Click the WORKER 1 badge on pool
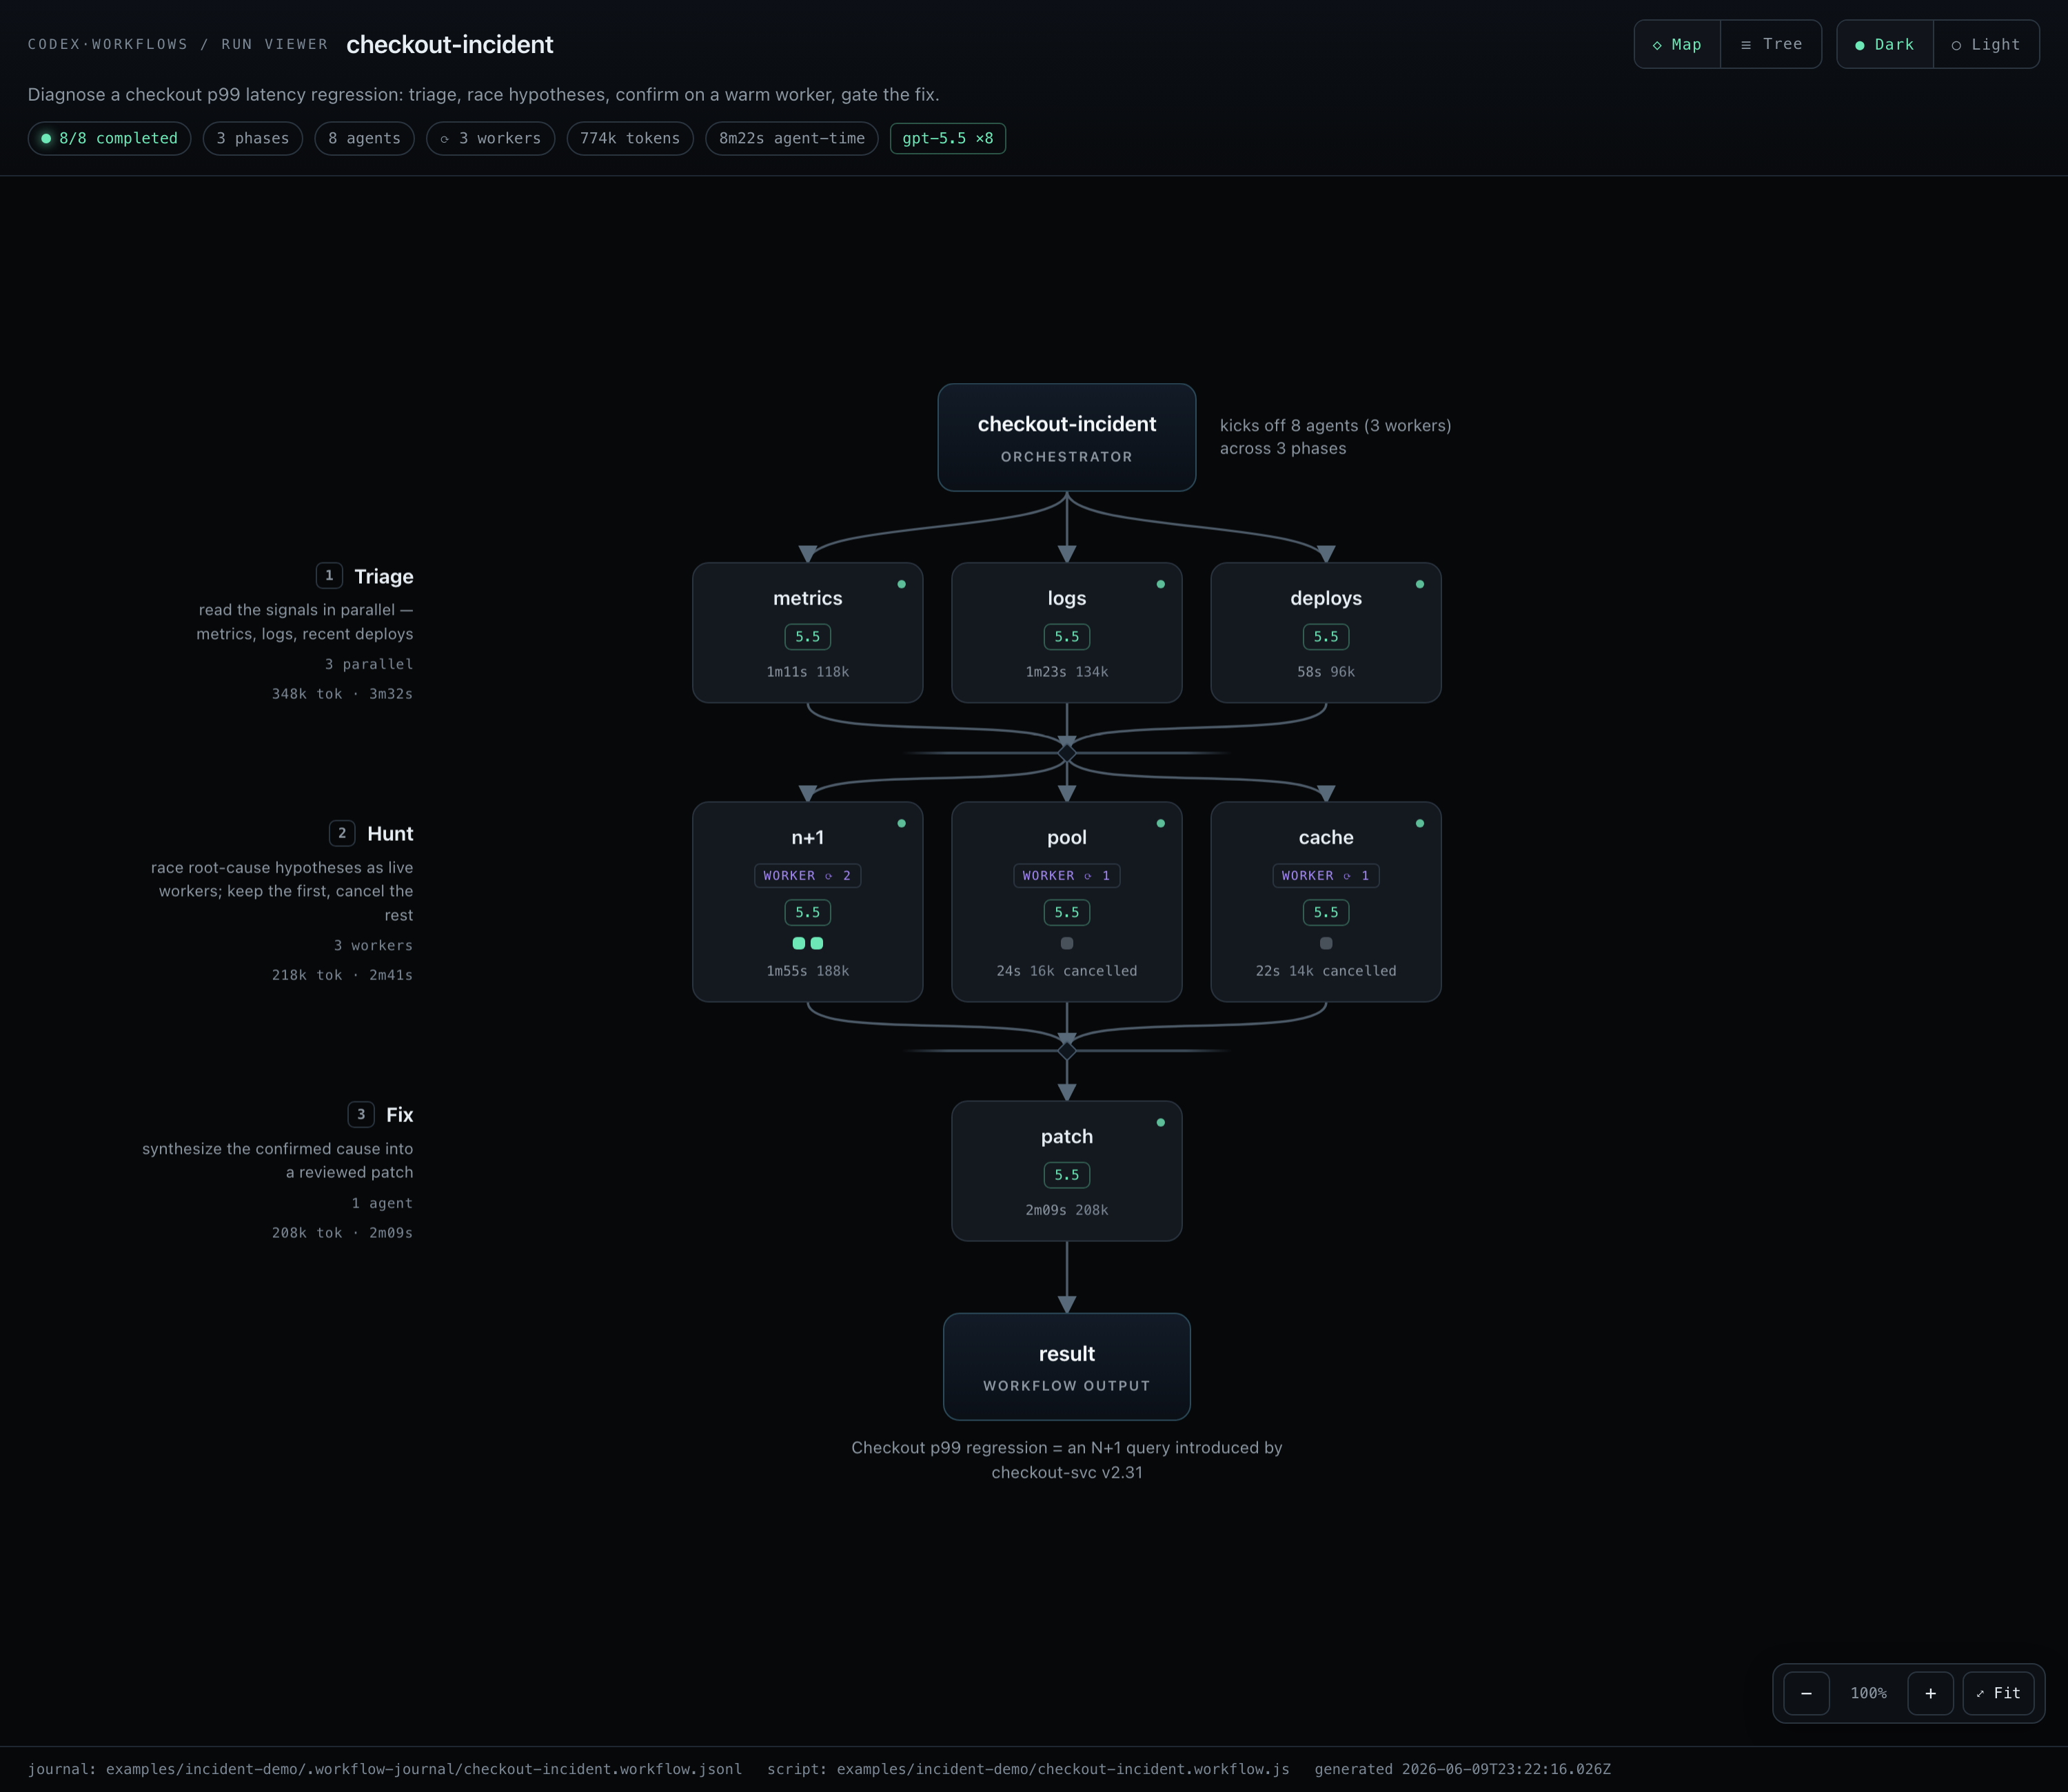 1067,875
